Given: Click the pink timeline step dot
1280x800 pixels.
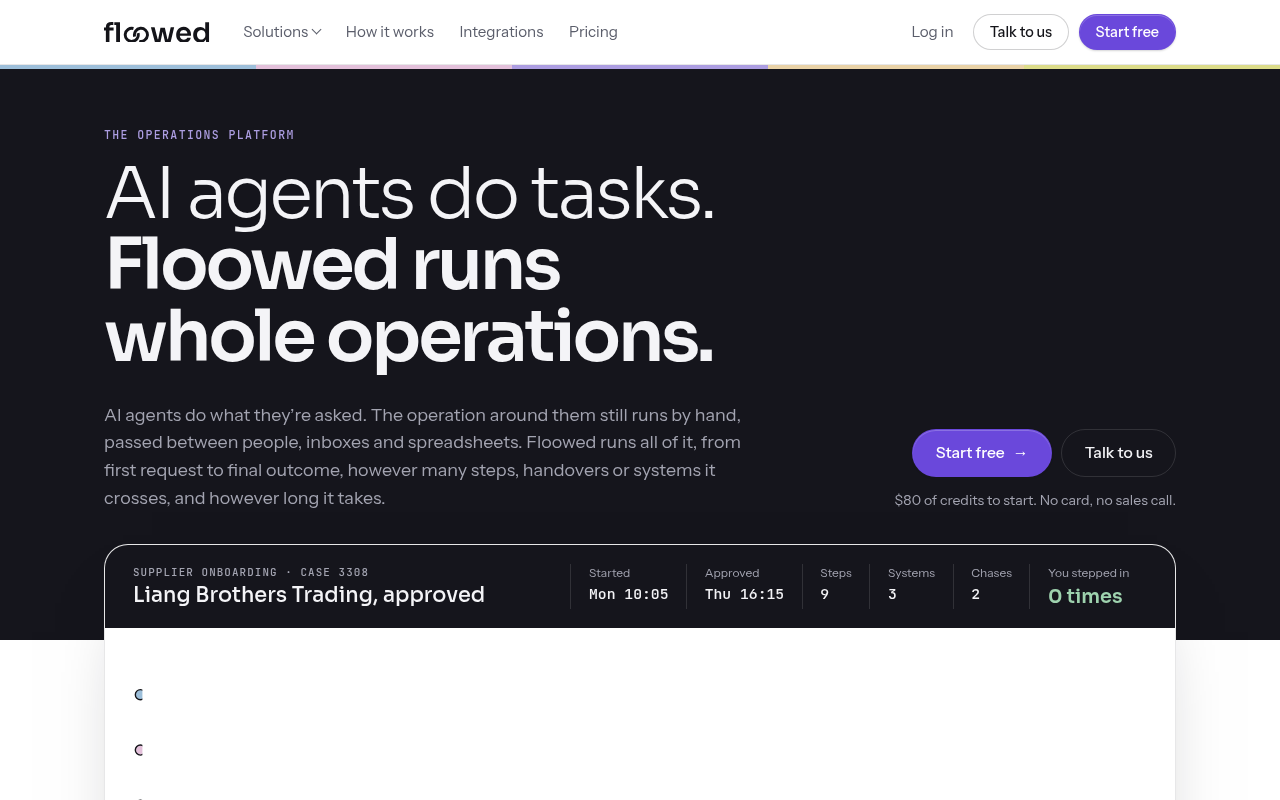Looking at the screenshot, I should [x=139, y=750].
